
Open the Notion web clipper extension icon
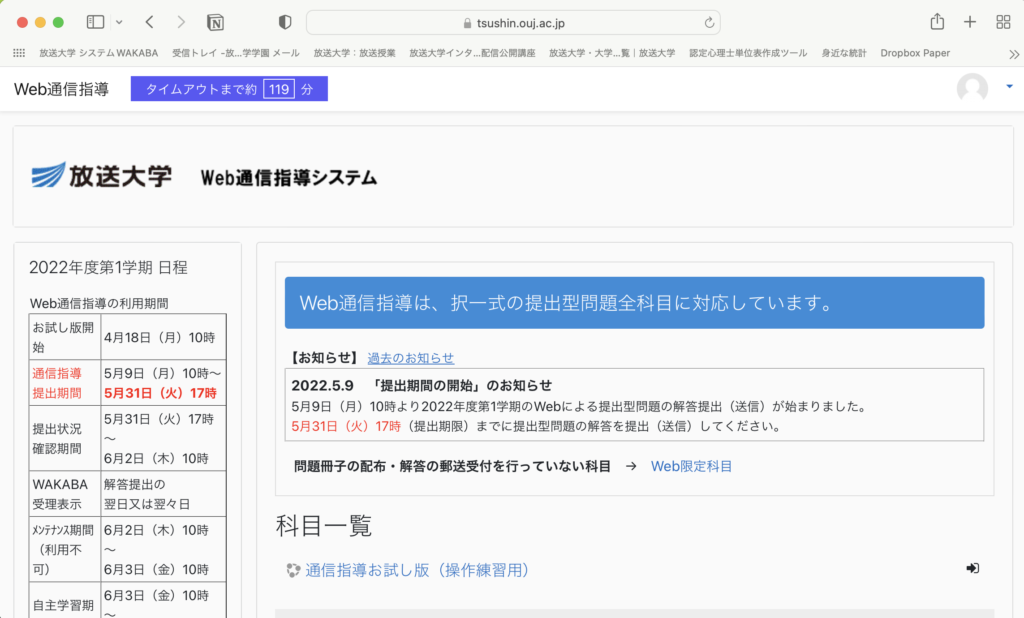tap(215, 23)
